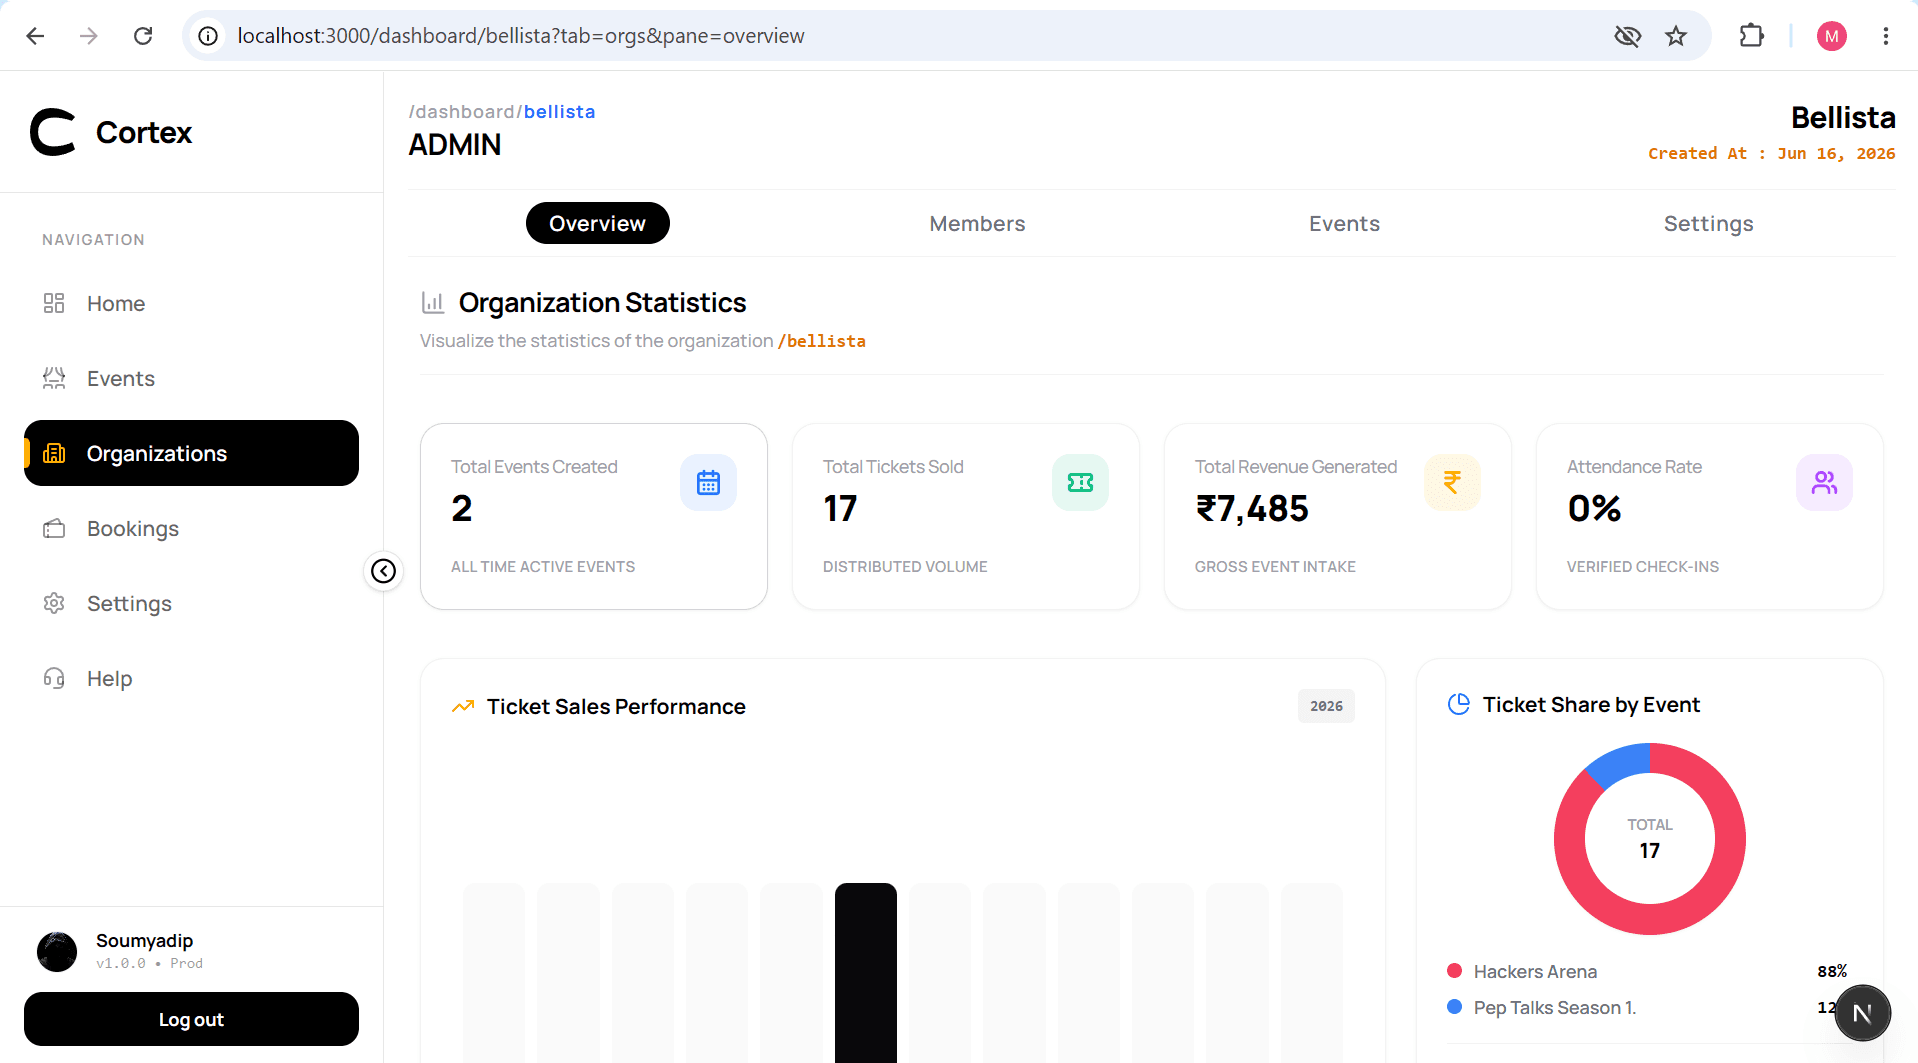The width and height of the screenshot is (1918, 1063).
Task: Open the browser extensions puzzle icon
Action: [x=1751, y=36]
